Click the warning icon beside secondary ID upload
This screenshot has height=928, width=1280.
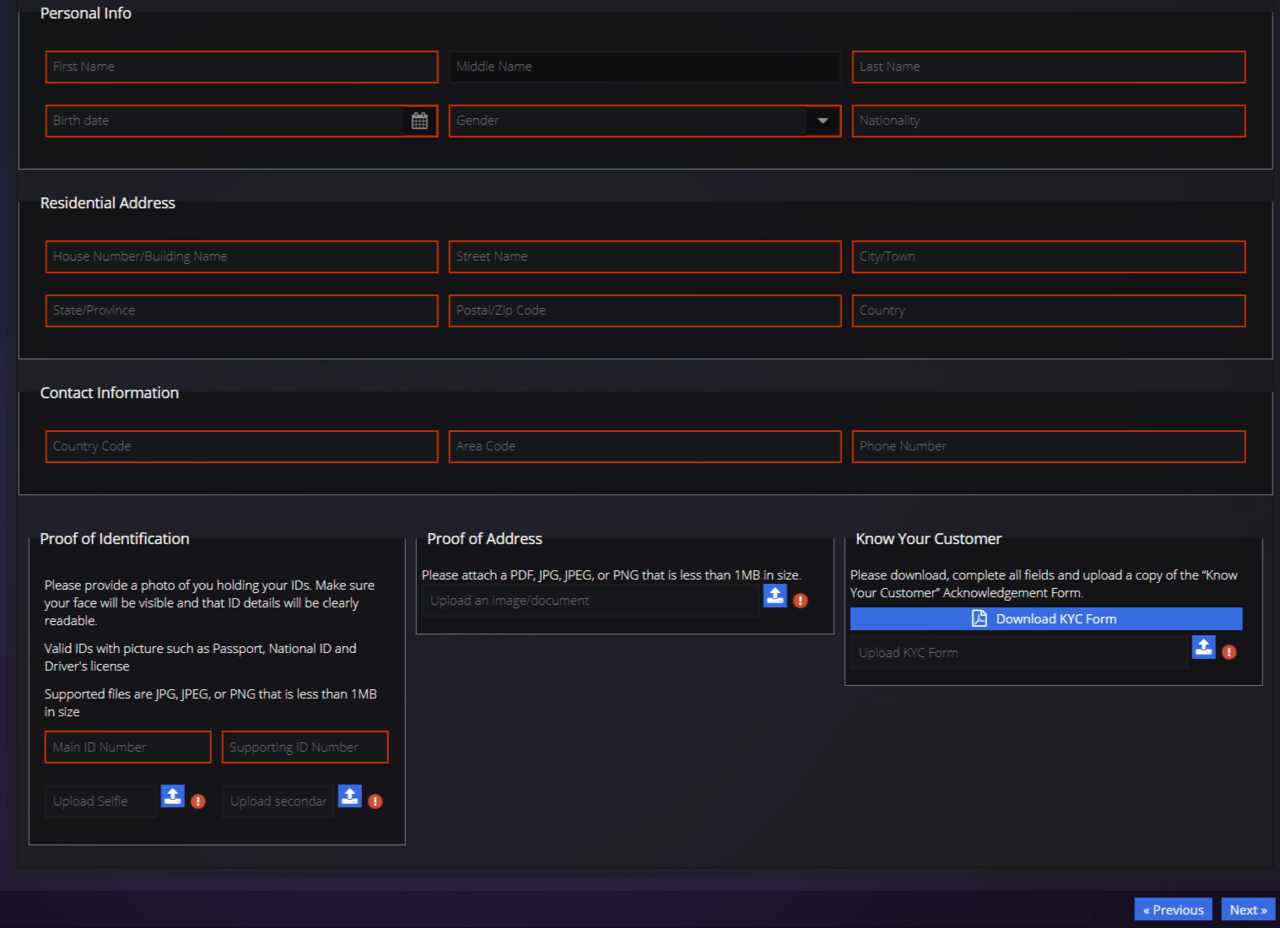375,801
